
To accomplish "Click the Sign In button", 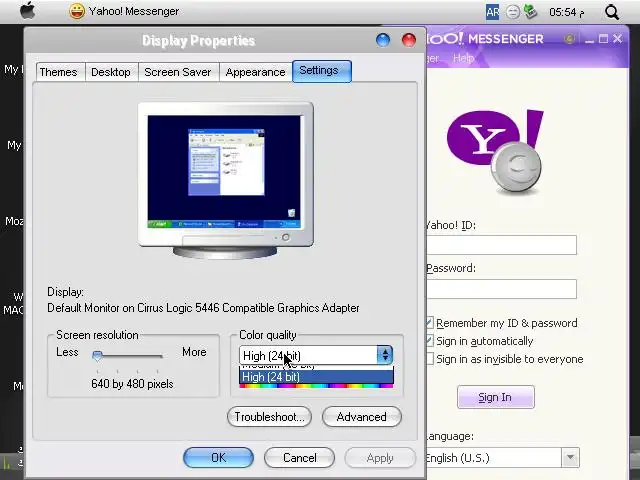I will point(496,397).
